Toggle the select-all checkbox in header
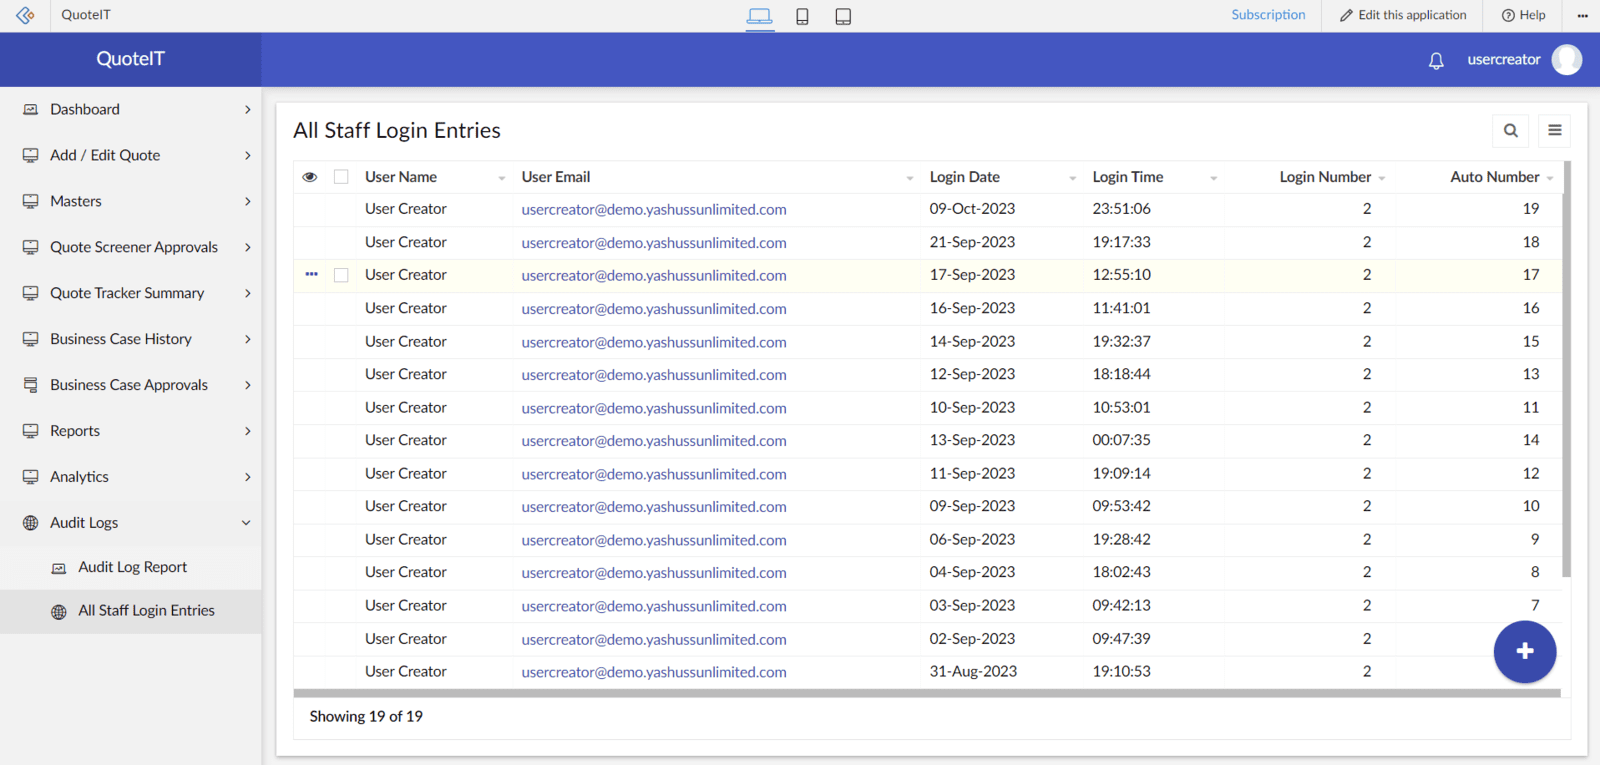Image resolution: width=1600 pixels, height=765 pixels. coord(341,177)
